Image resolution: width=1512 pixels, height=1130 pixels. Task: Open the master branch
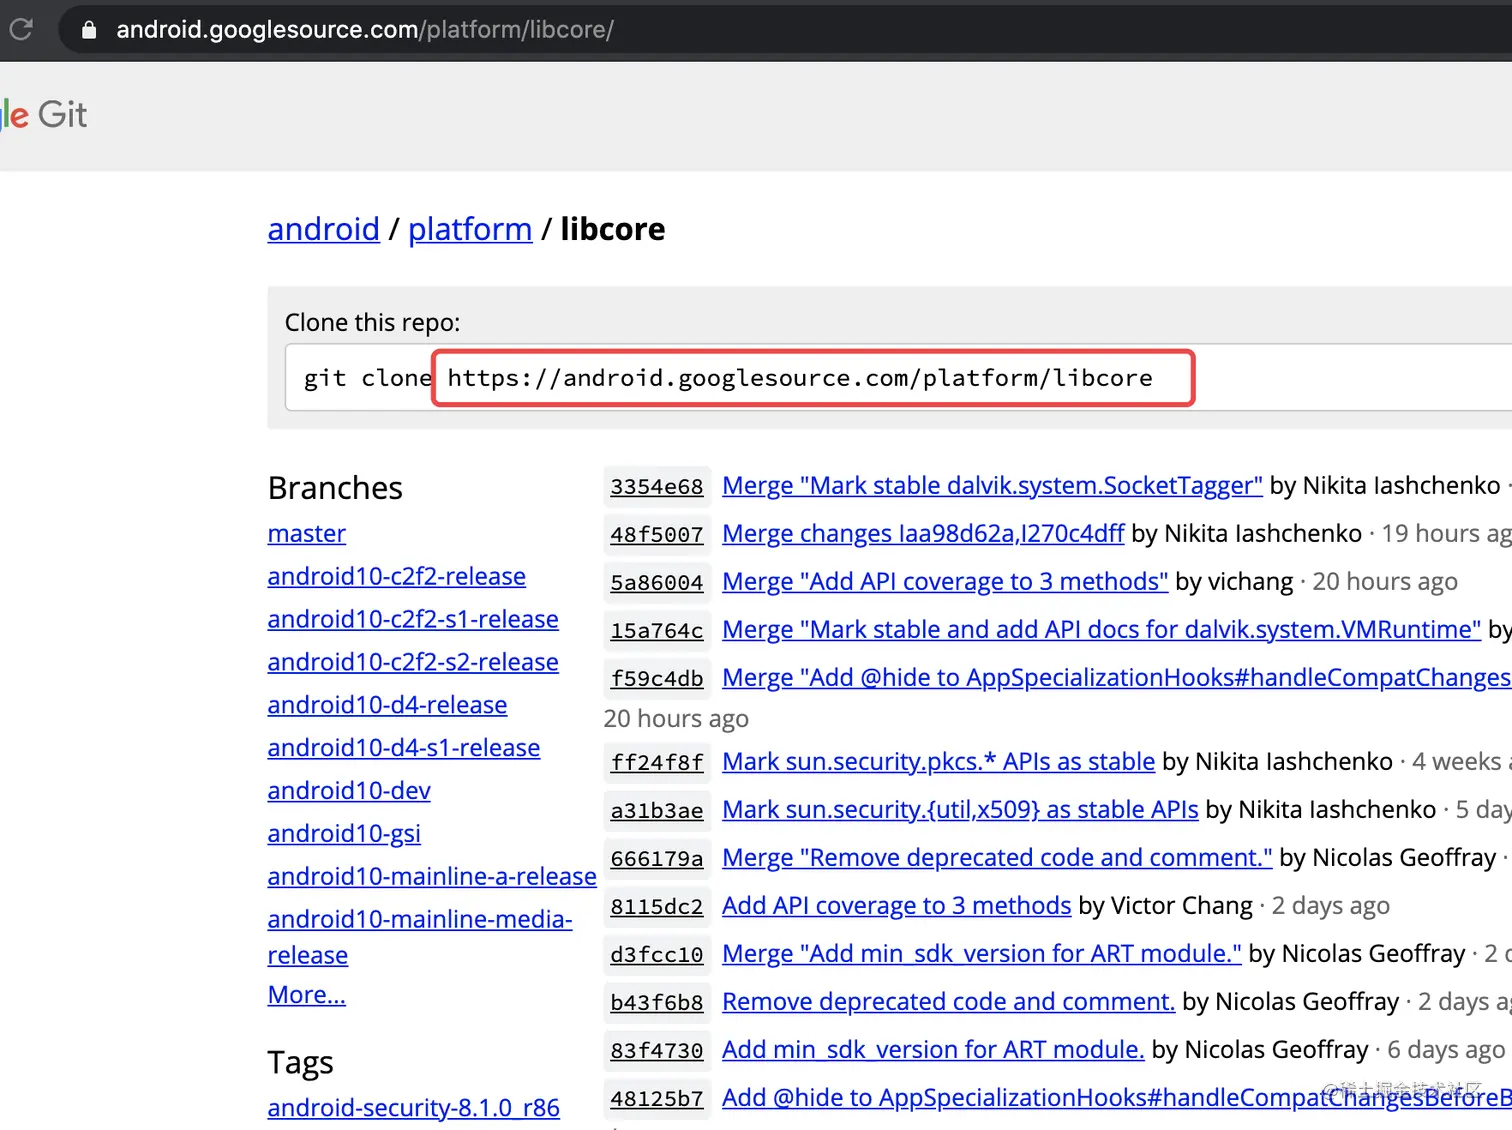tap(306, 534)
